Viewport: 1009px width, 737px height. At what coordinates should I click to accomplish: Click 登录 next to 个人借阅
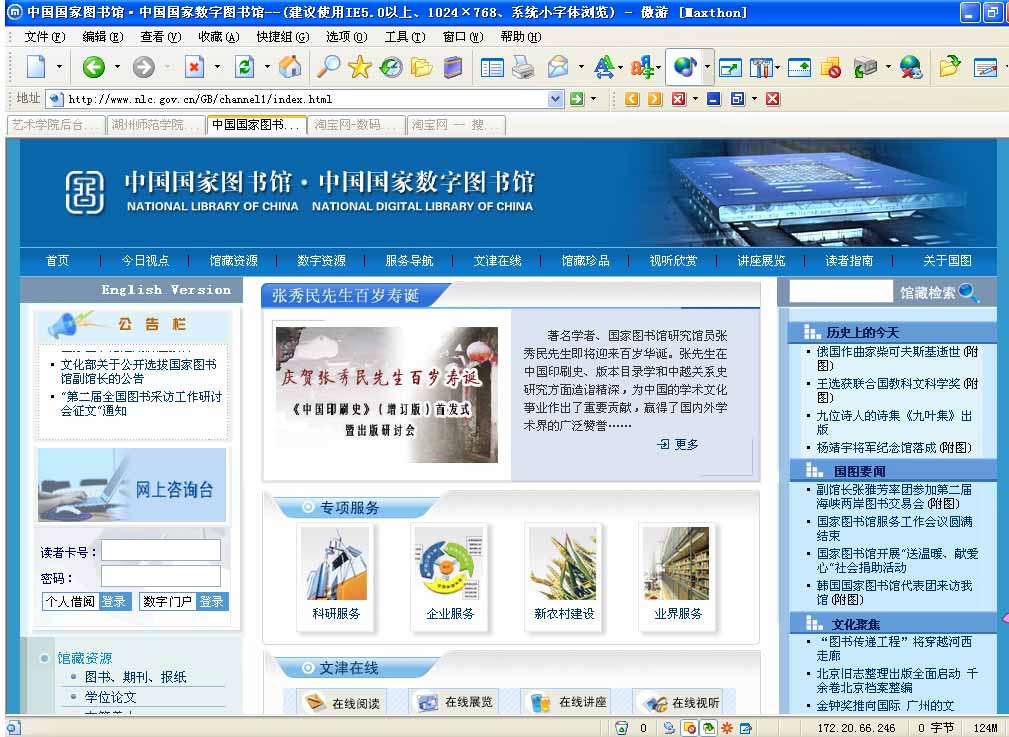pyautogui.click(x=114, y=601)
